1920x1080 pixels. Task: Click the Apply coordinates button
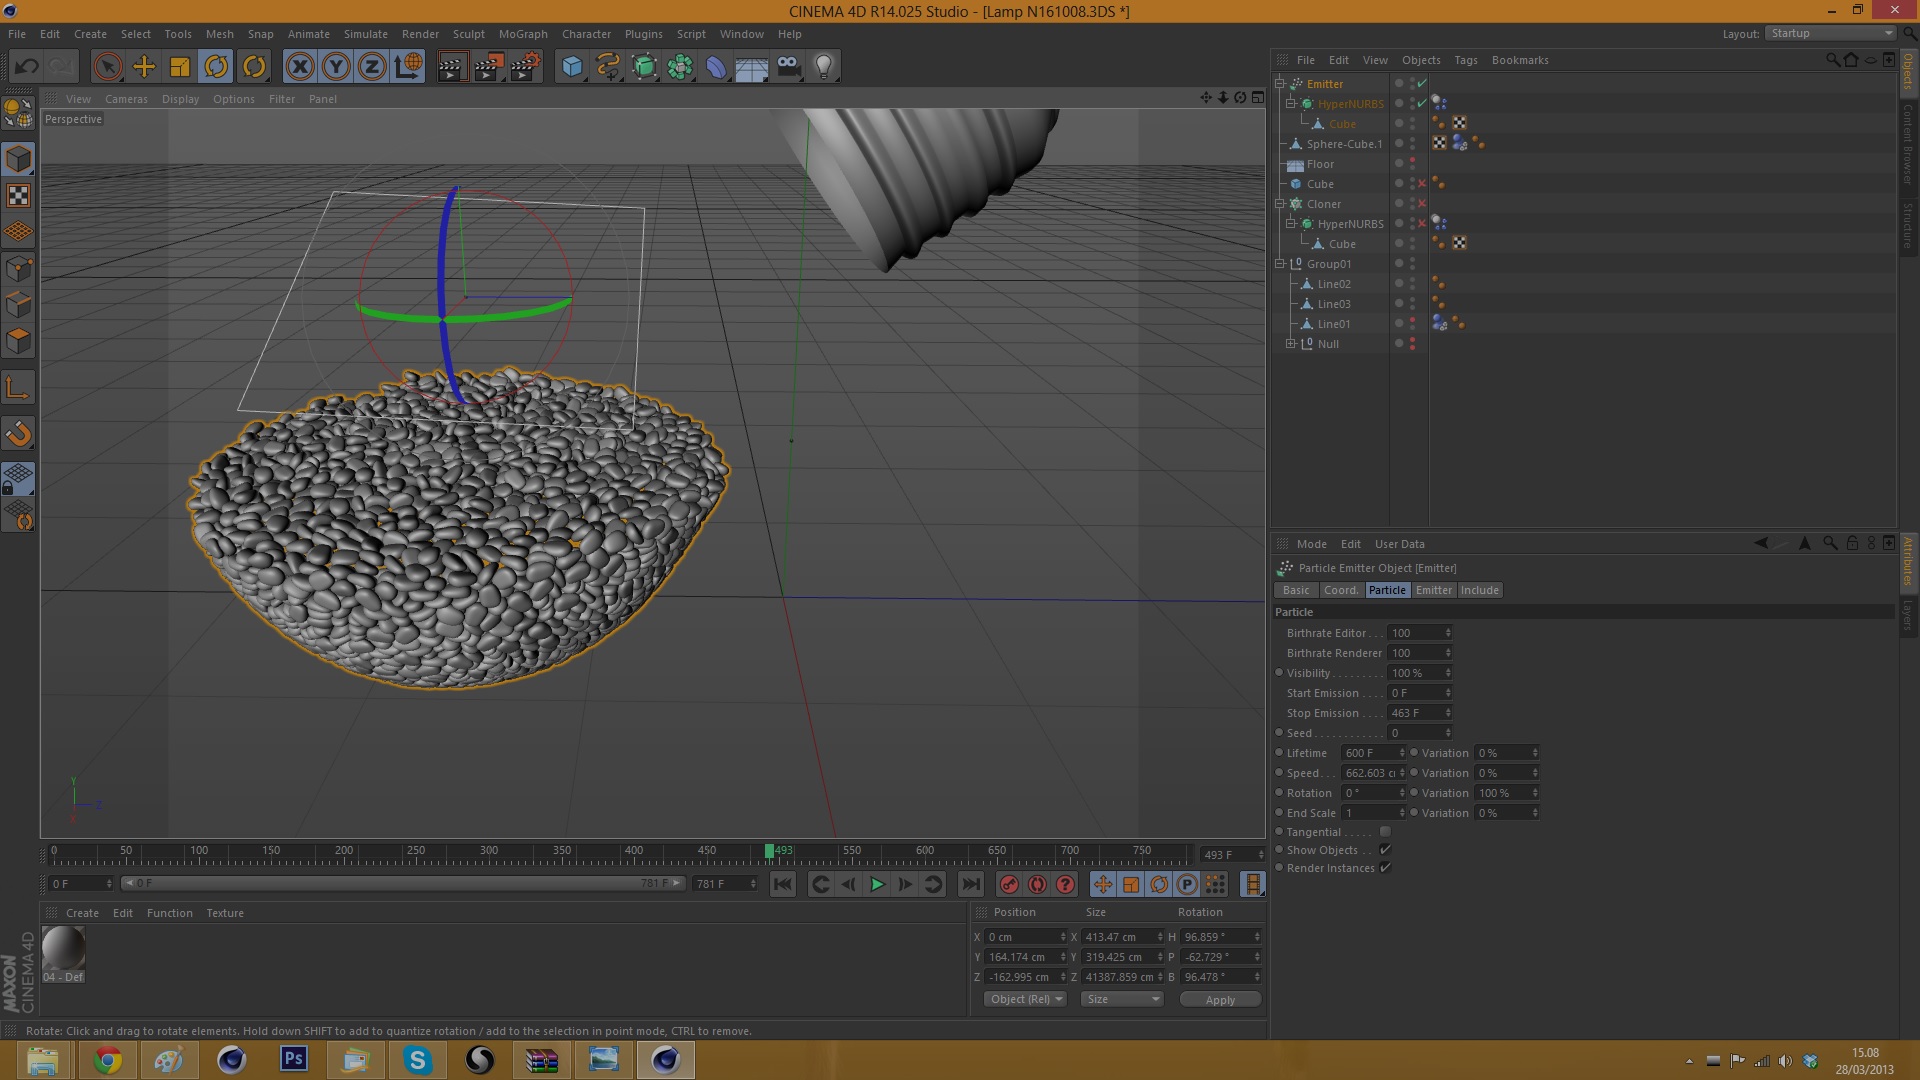click(1219, 999)
